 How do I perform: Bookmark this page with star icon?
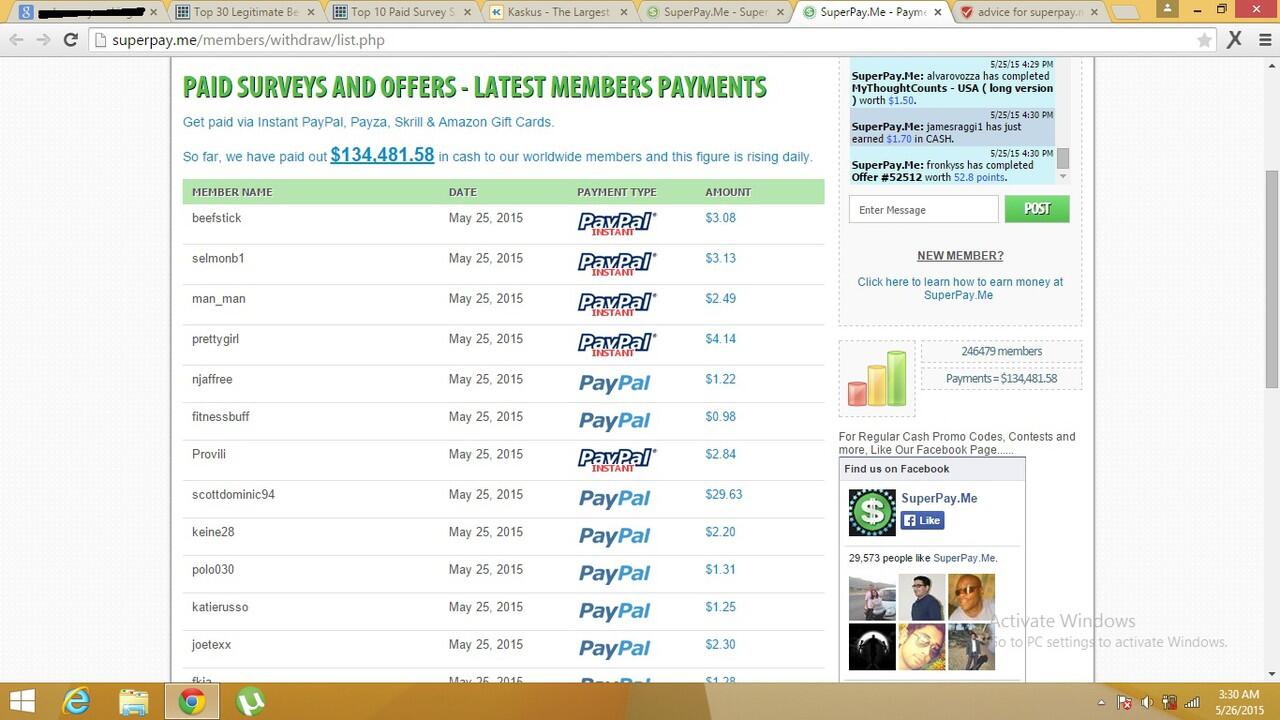(1205, 40)
